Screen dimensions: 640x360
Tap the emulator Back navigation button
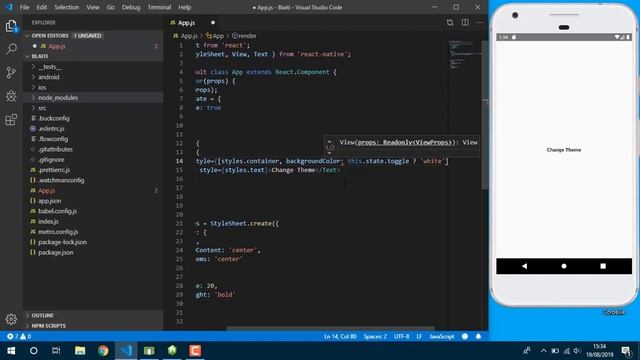pos(524,266)
